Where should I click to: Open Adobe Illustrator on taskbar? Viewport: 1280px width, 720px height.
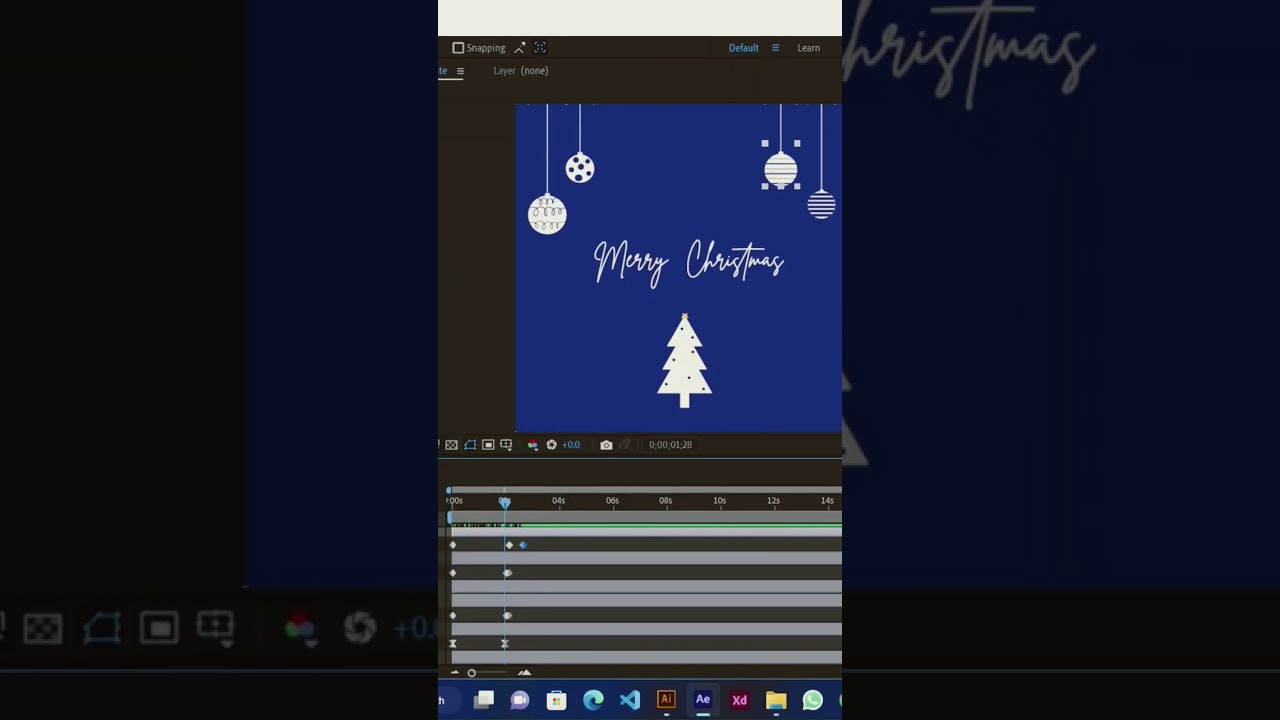[666, 700]
